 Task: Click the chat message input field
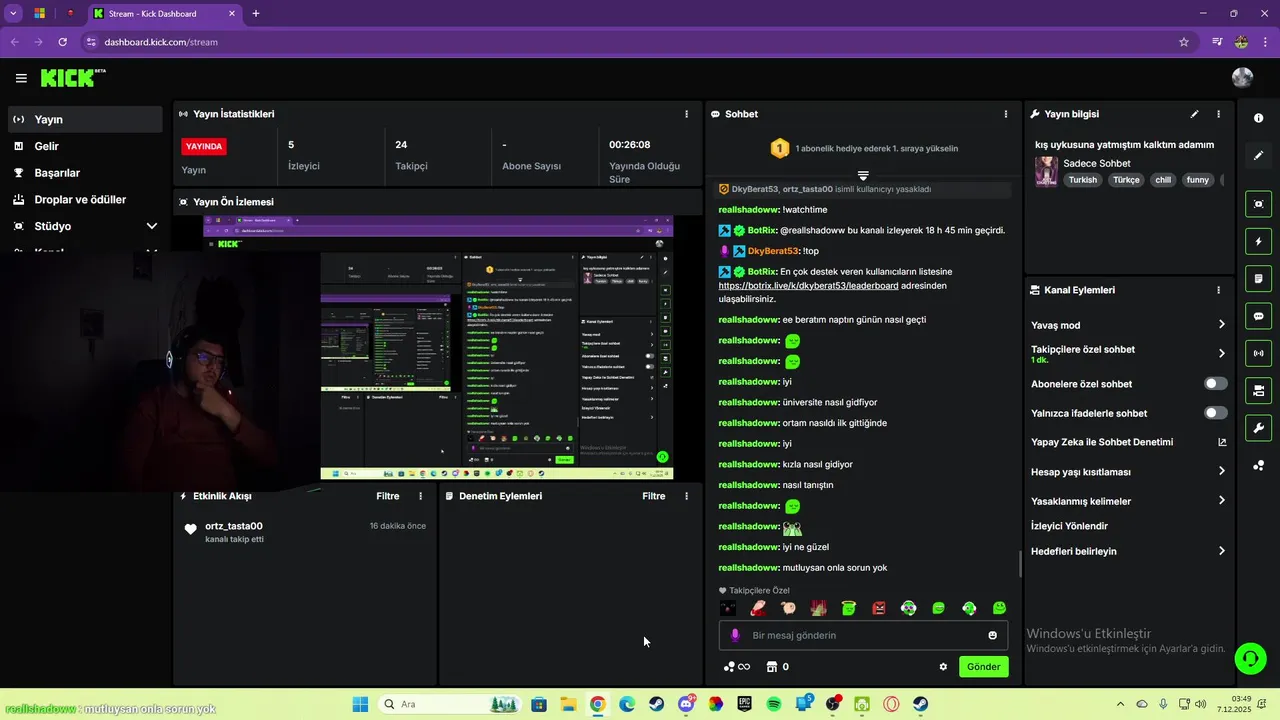[863, 635]
